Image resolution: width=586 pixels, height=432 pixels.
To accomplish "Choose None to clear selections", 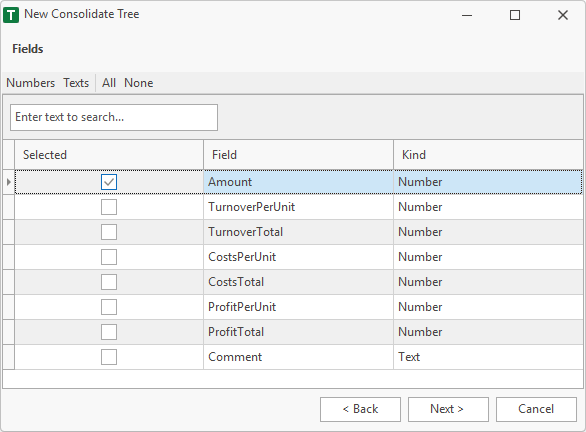I will [139, 83].
